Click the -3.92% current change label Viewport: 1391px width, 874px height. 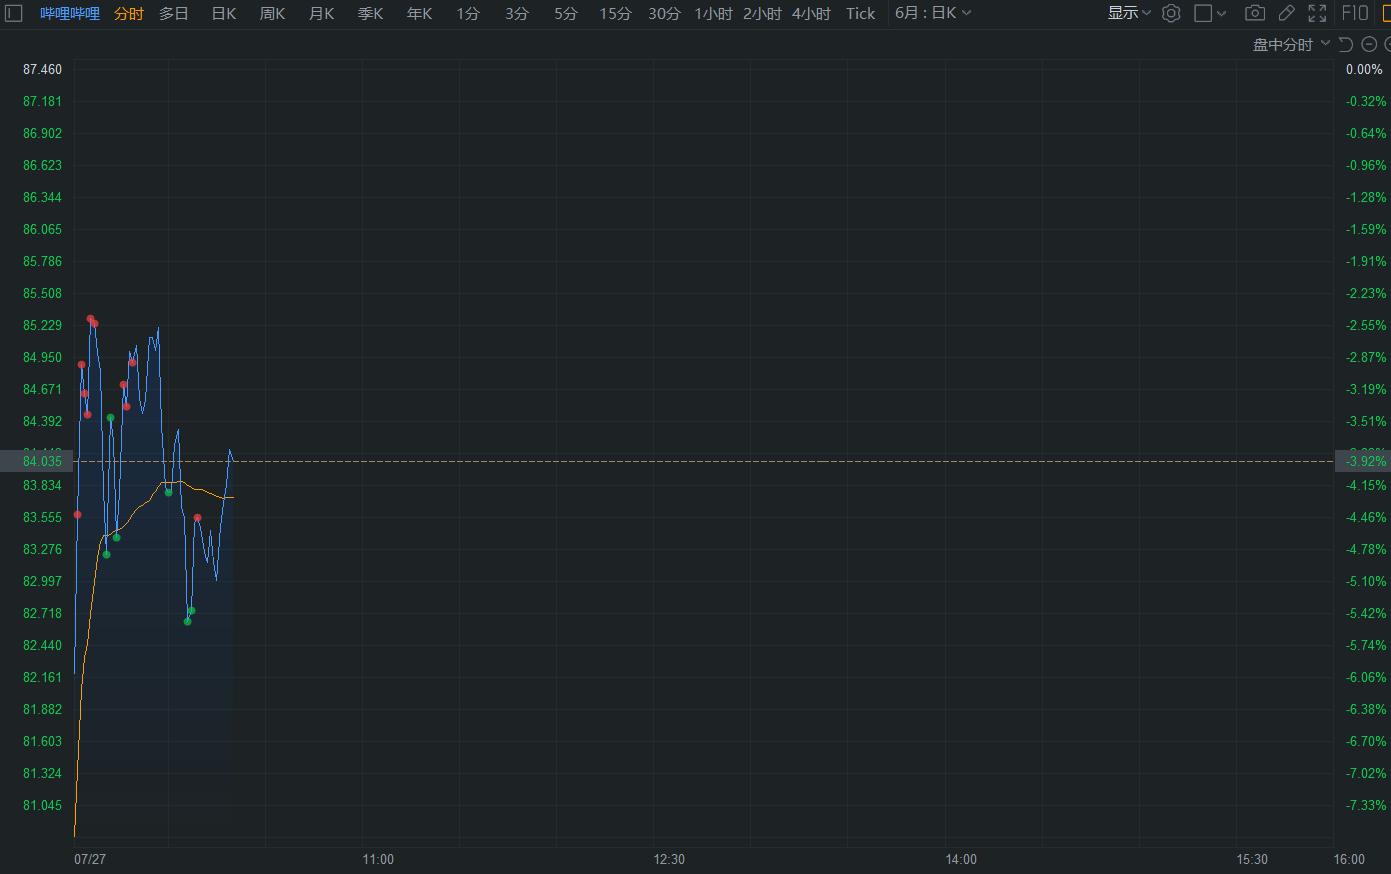tap(1366, 461)
